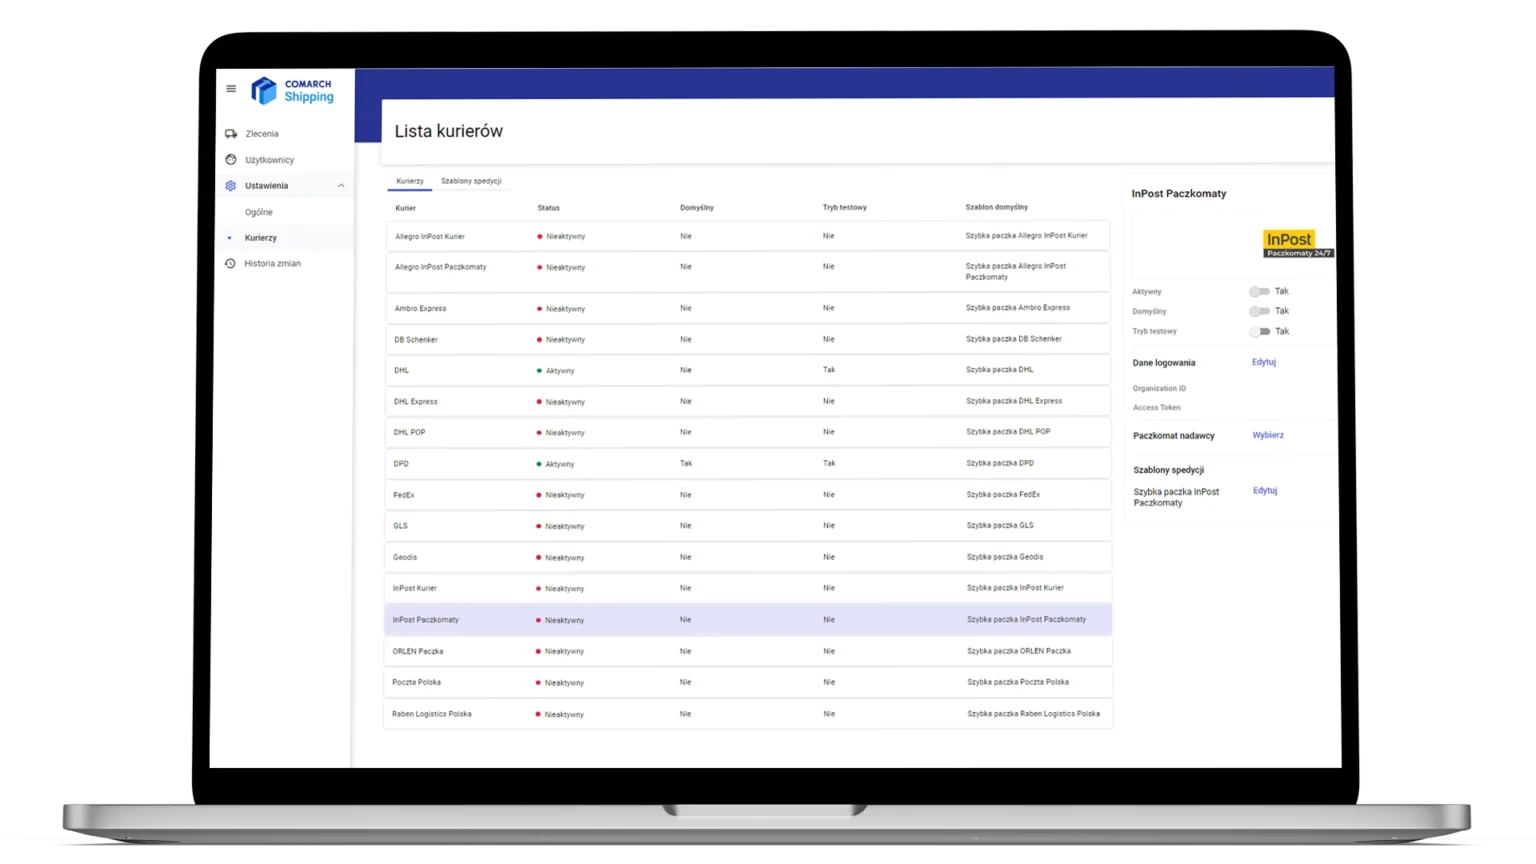The width and height of the screenshot is (1536, 864).
Task: Toggle the Domyślny switch
Action: coord(1259,311)
